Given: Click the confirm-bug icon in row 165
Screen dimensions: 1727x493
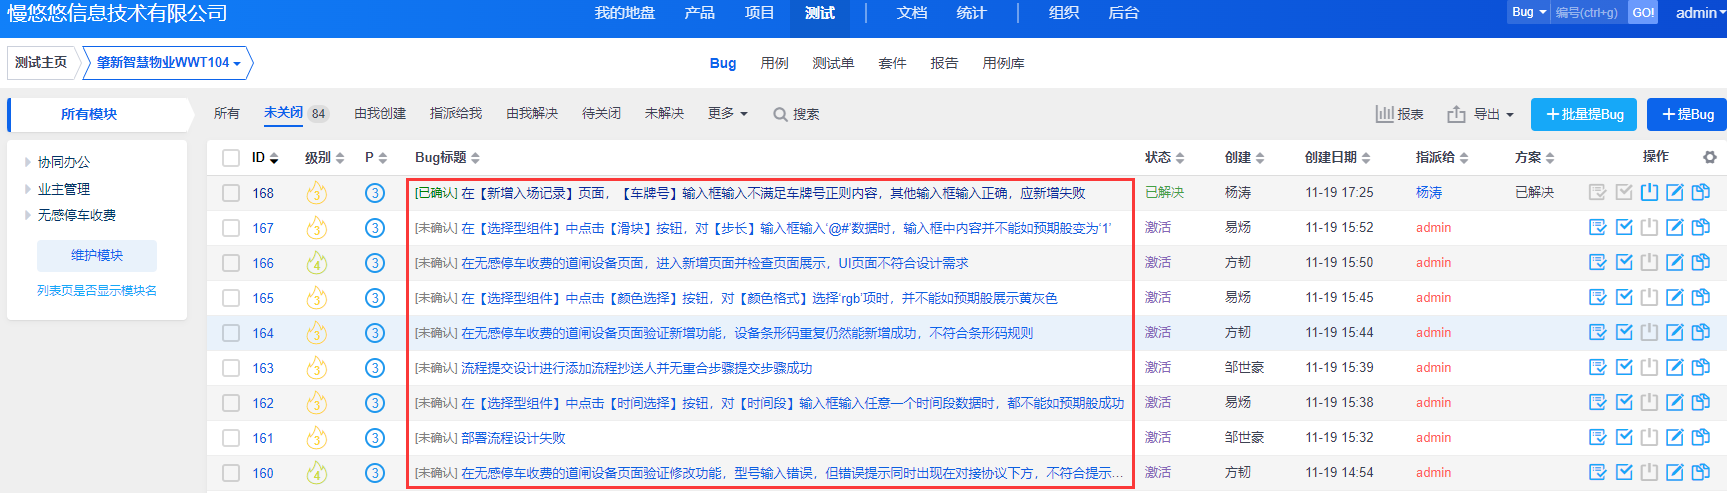Looking at the screenshot, I should 1598,297.
